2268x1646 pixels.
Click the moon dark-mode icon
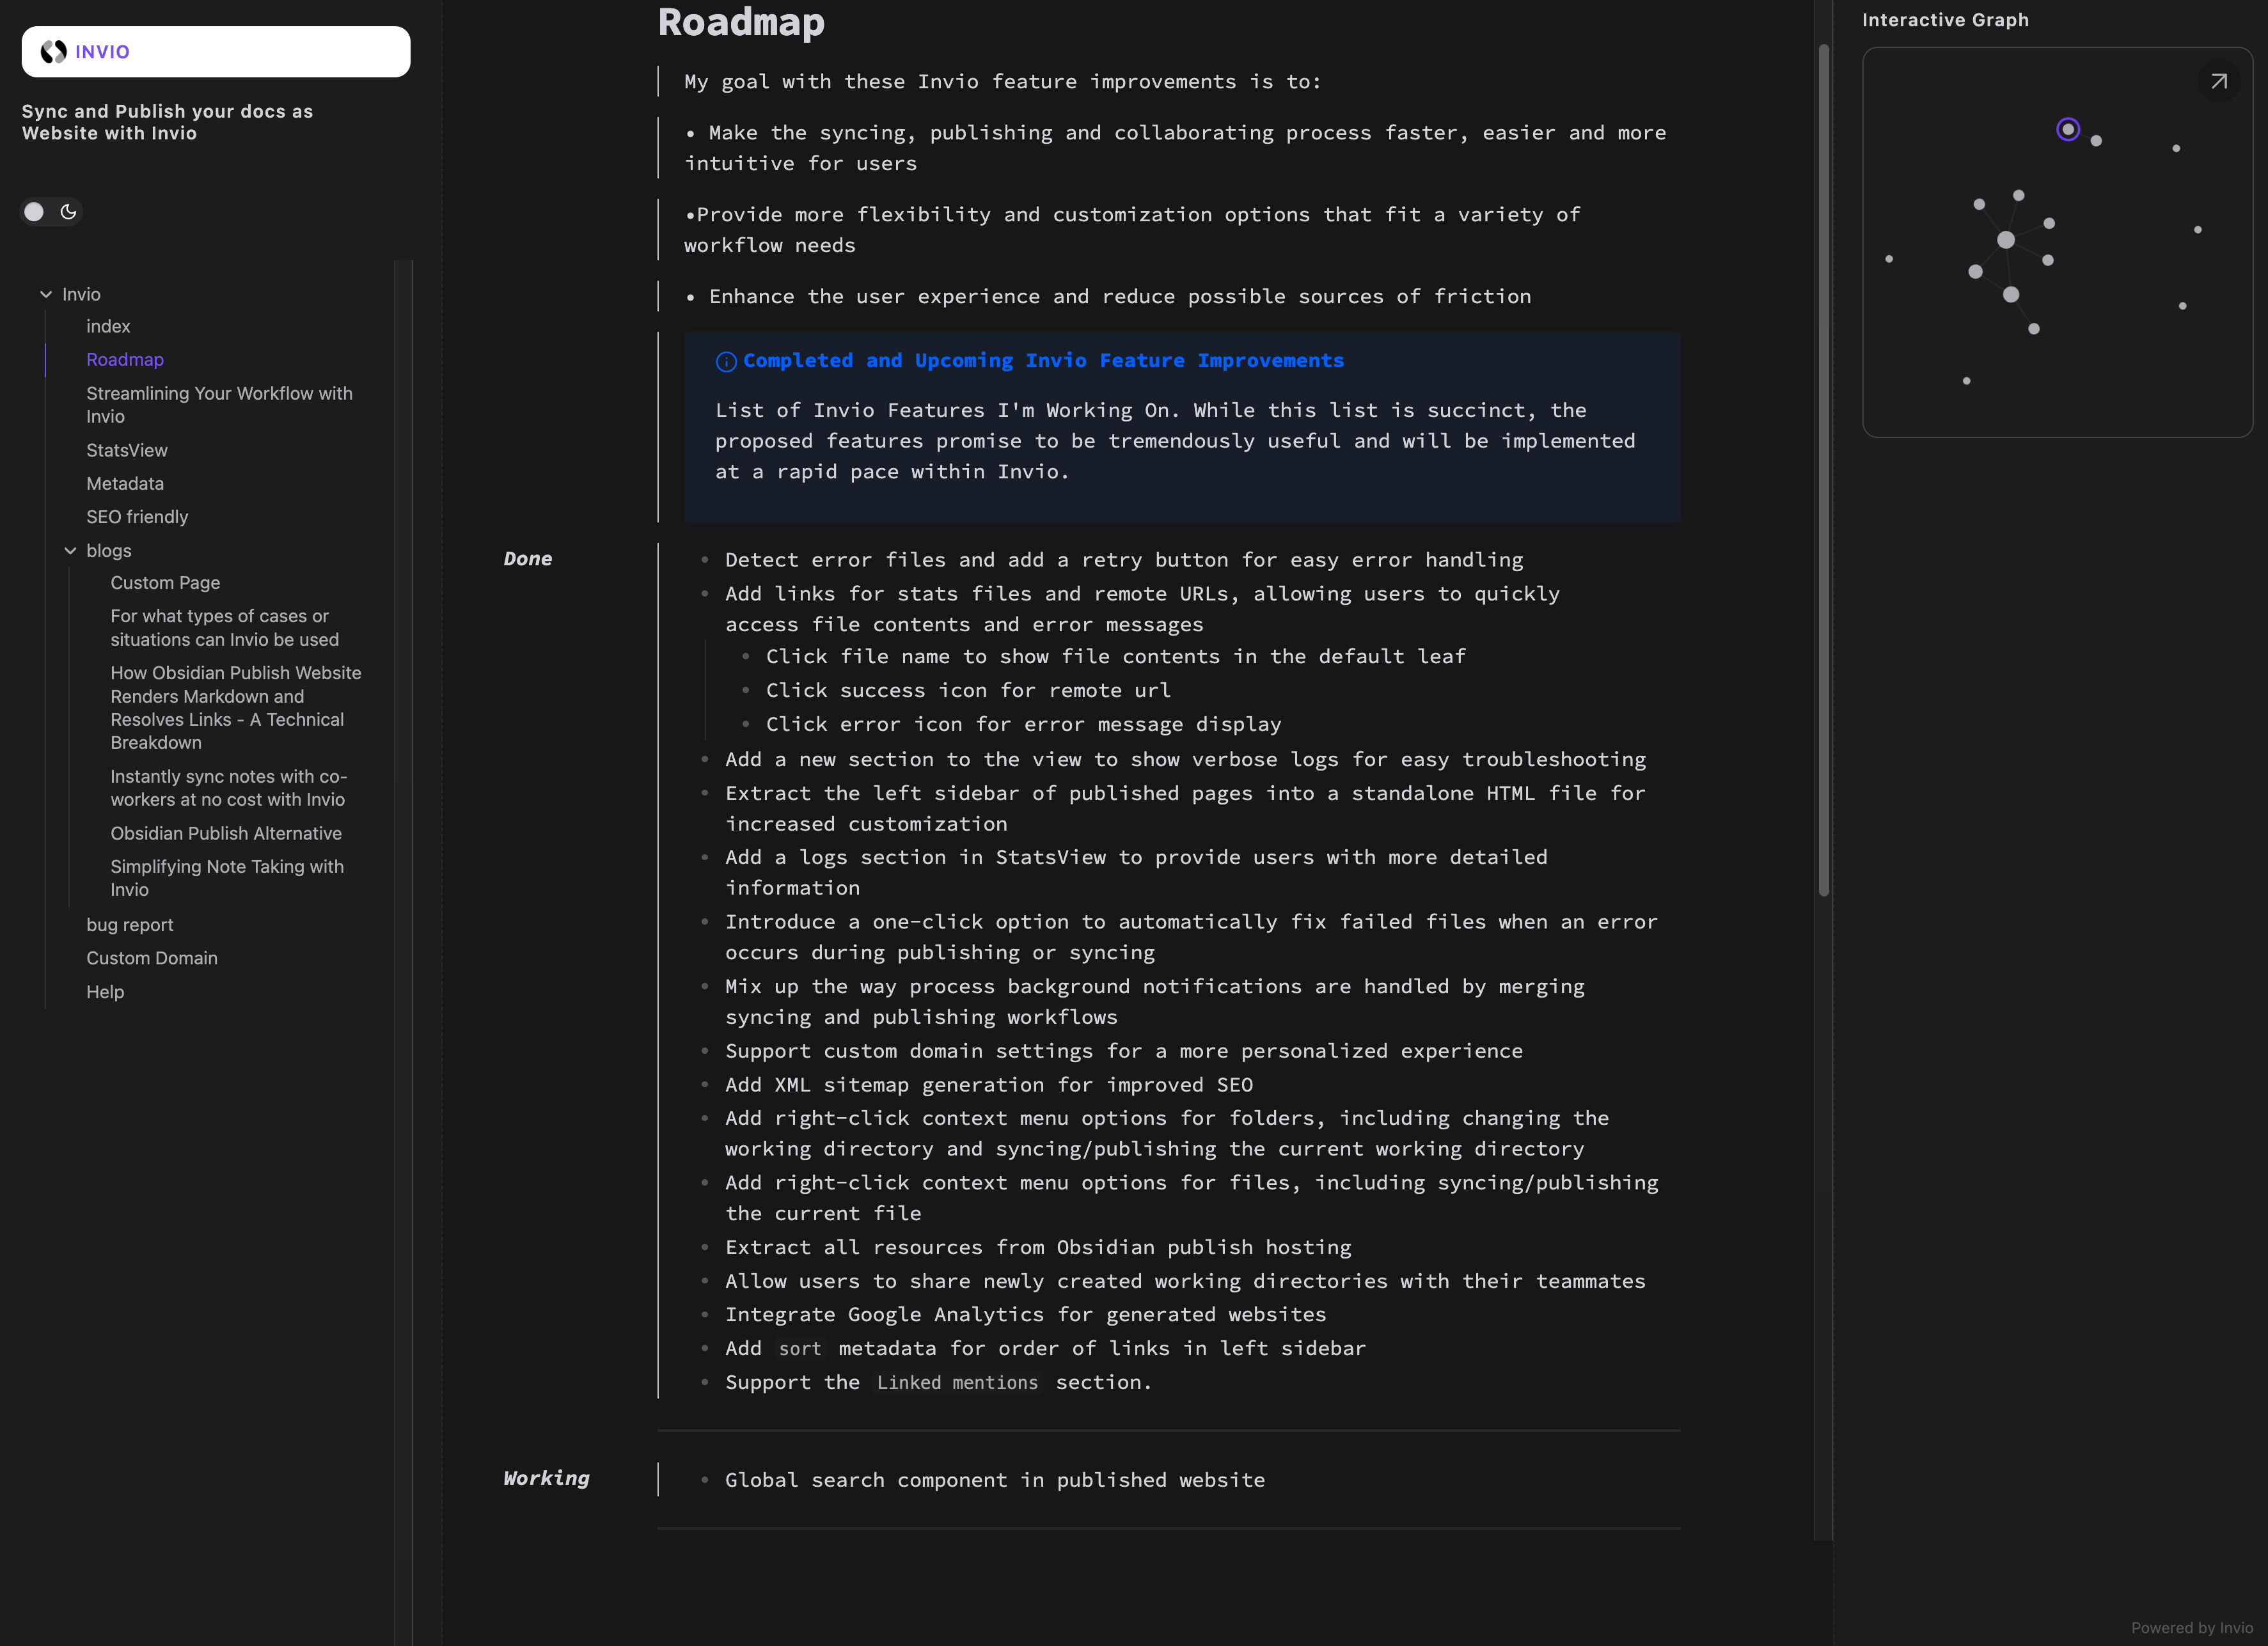[x=68, y=211]
